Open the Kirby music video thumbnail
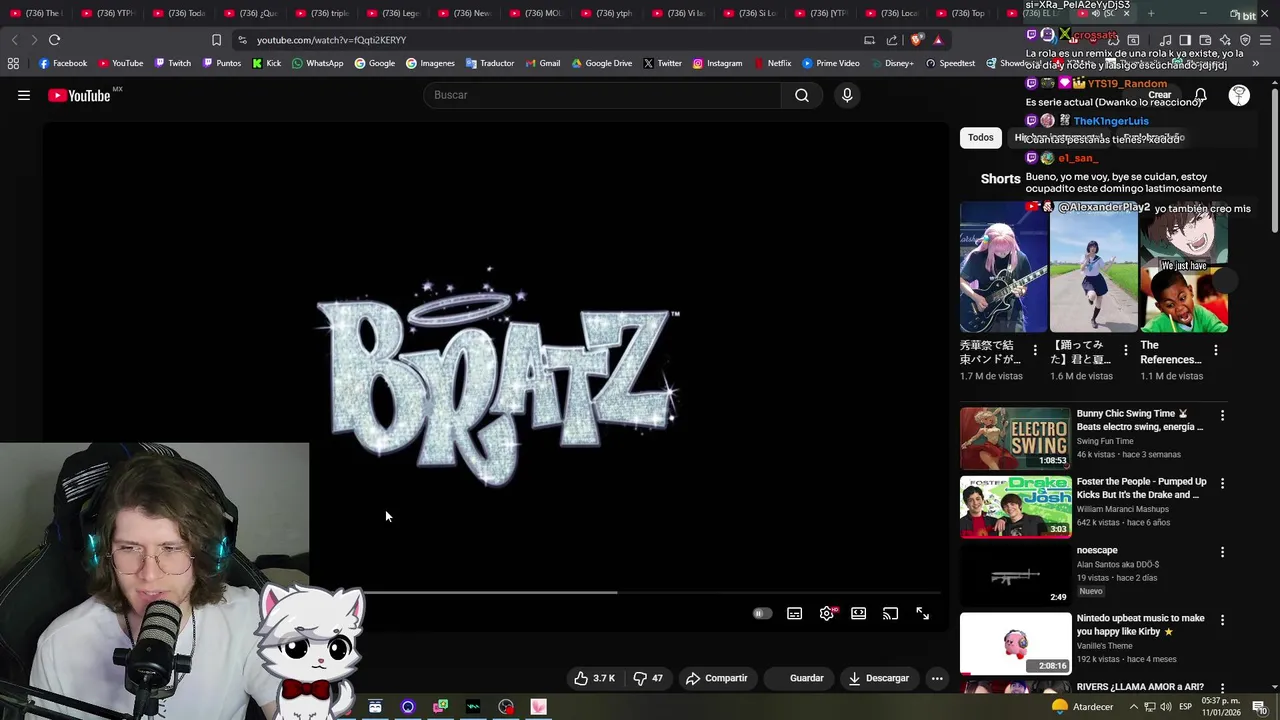Screen dimensions: 1280x720 pos(1015,643)
